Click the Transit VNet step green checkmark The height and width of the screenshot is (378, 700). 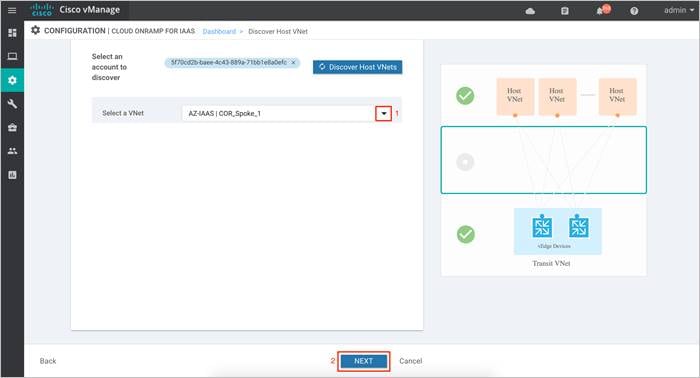(466, 234)
